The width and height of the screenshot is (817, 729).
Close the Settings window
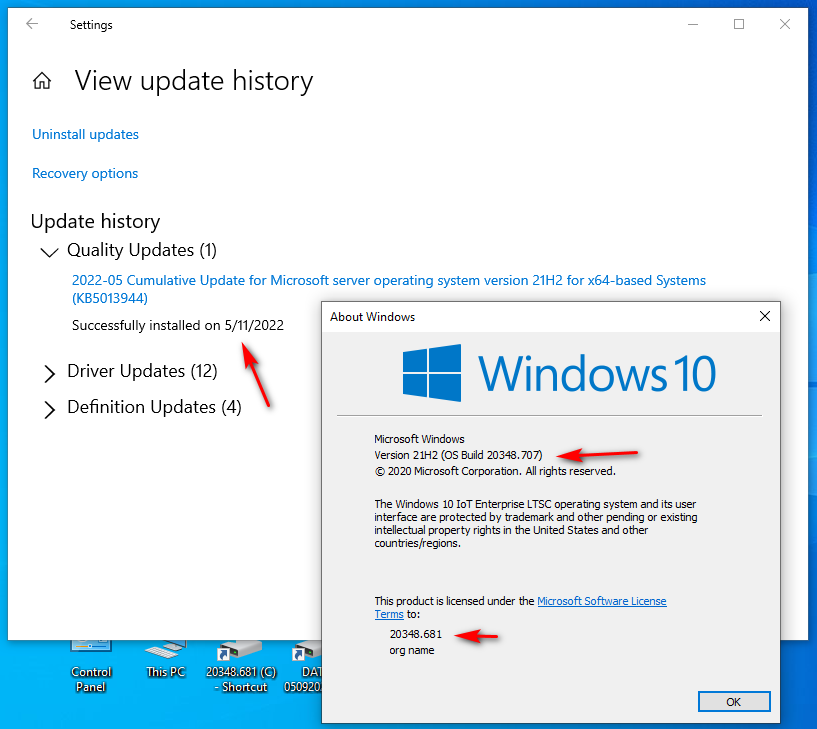click(785, 24)
